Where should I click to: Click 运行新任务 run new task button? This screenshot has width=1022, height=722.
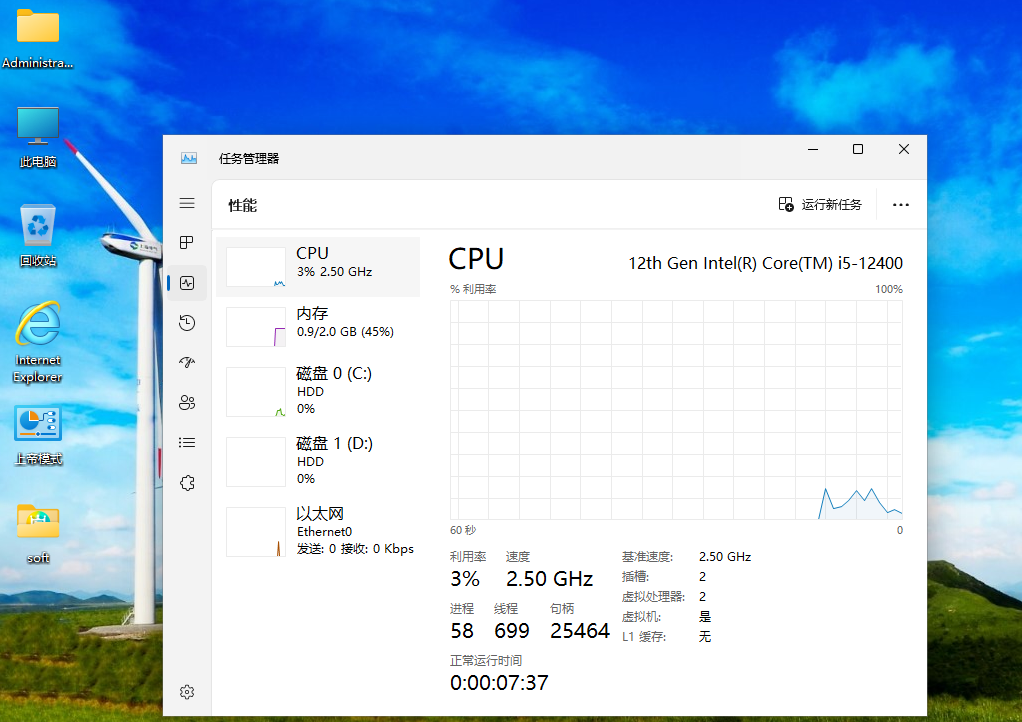point(820,205)
